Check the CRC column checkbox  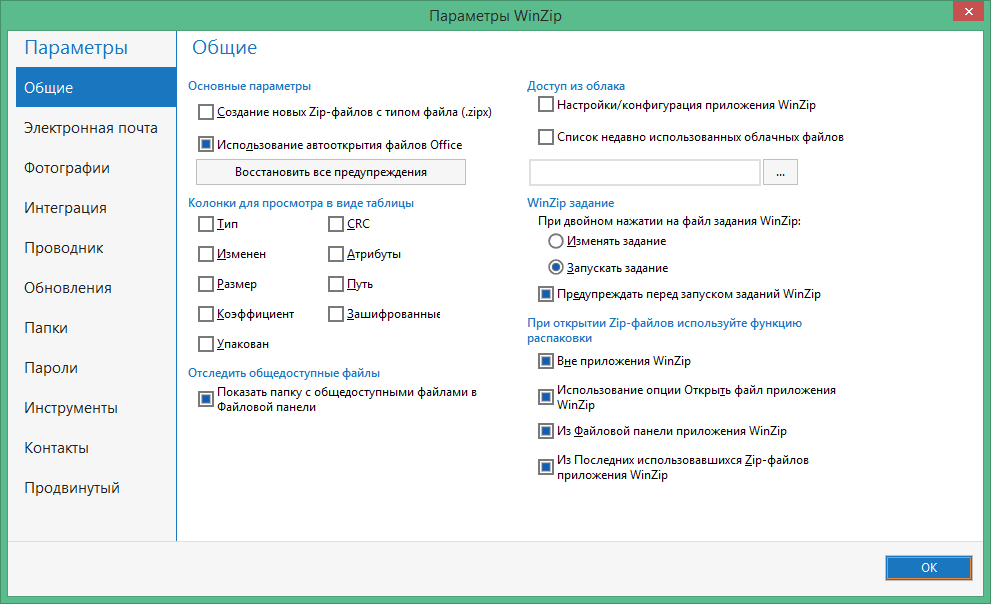pos(336,224)
